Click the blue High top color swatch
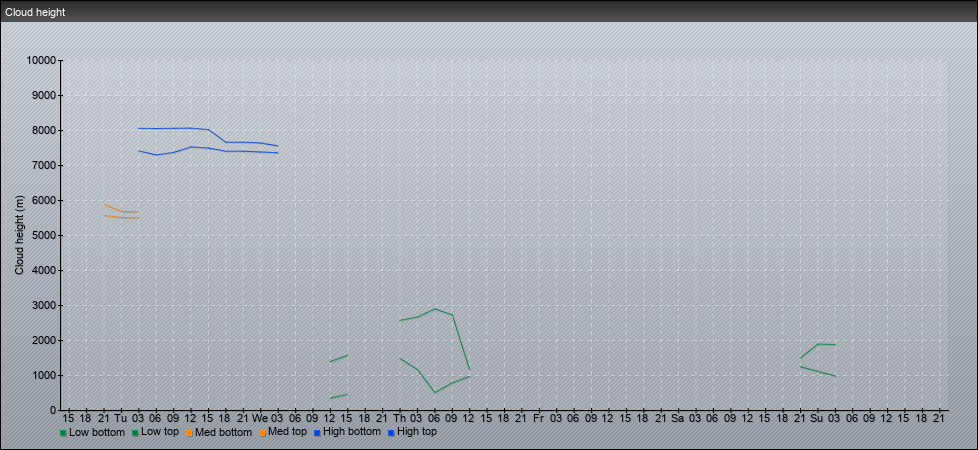The image size is (978, 450). (x=391, y=433)
